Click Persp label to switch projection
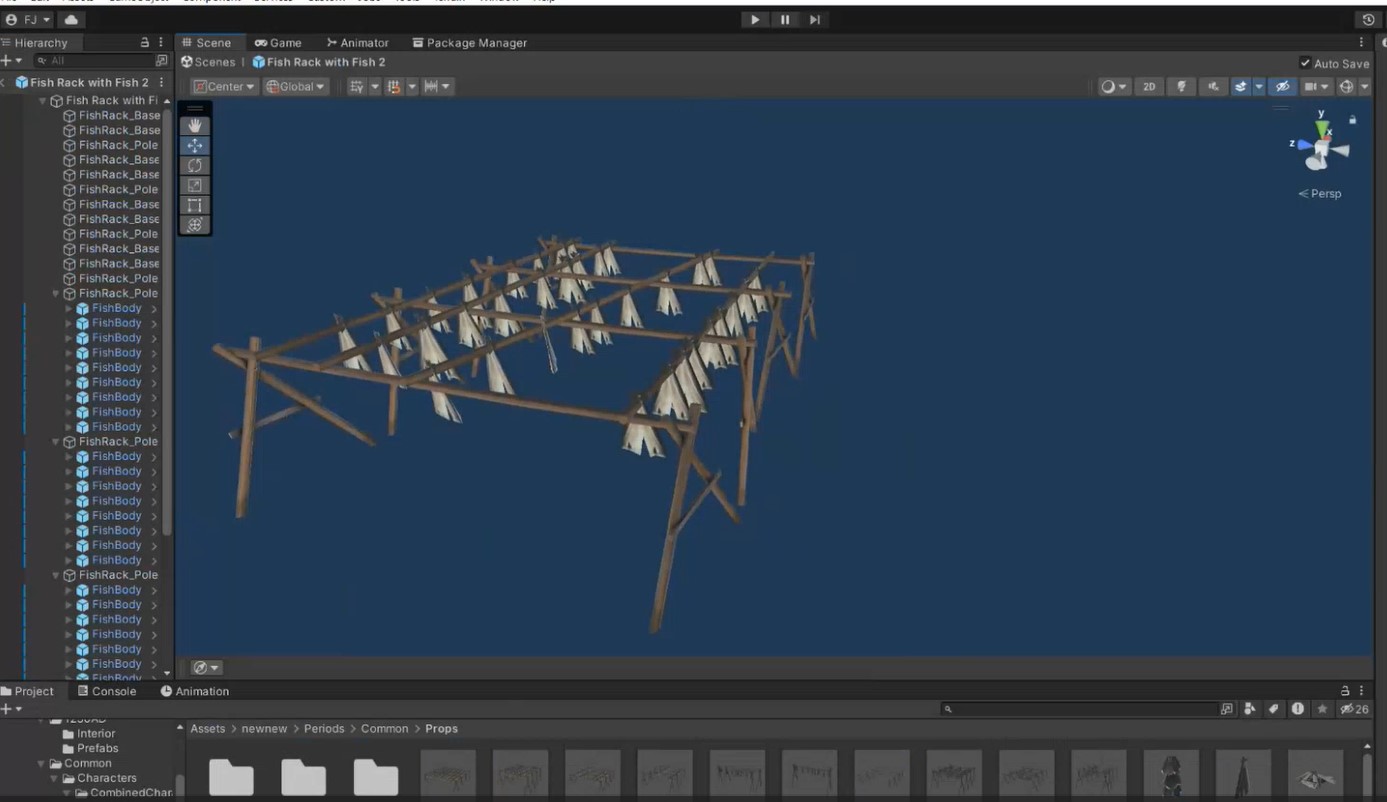 click(x=1325, y=193)
